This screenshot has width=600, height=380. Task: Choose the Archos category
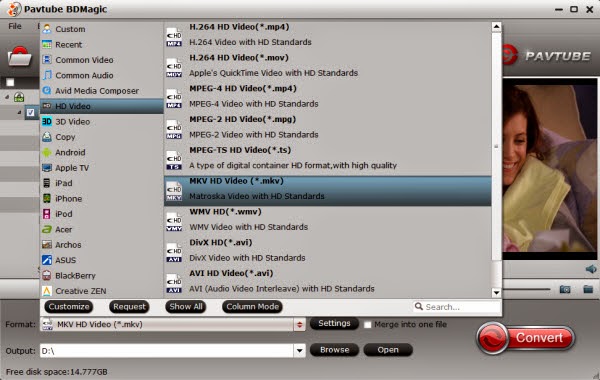point(101,245)
